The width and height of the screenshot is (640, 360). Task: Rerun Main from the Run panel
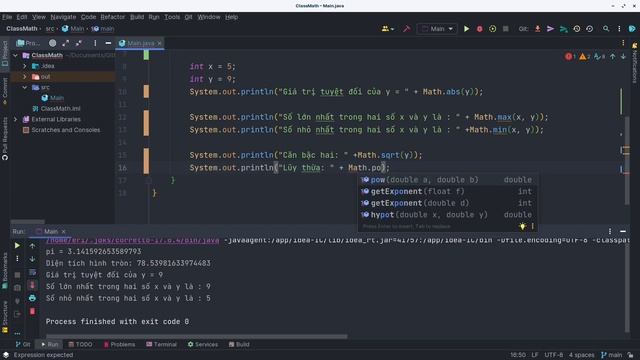pos(17,245)
